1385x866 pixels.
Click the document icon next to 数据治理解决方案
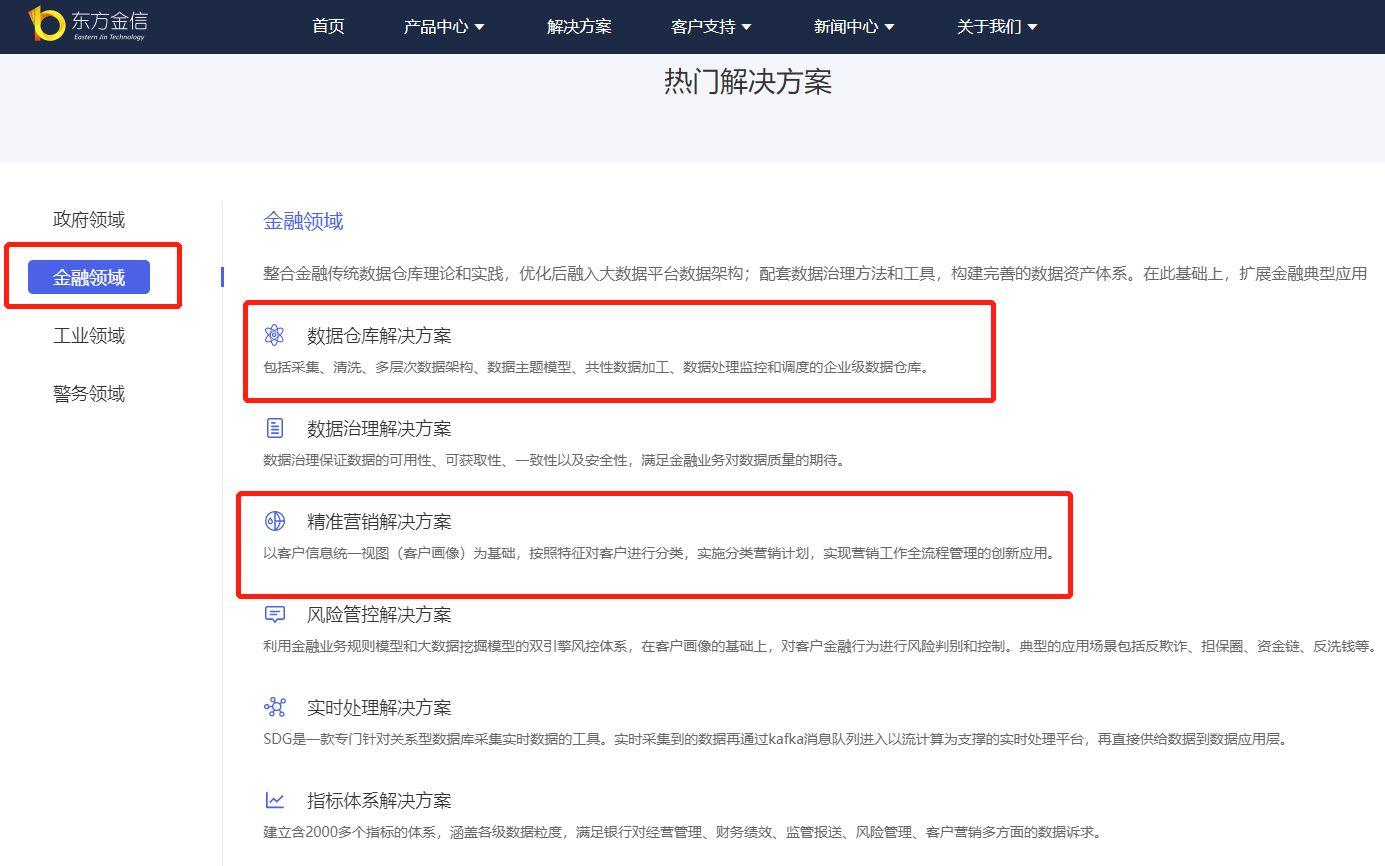(273, 428)
